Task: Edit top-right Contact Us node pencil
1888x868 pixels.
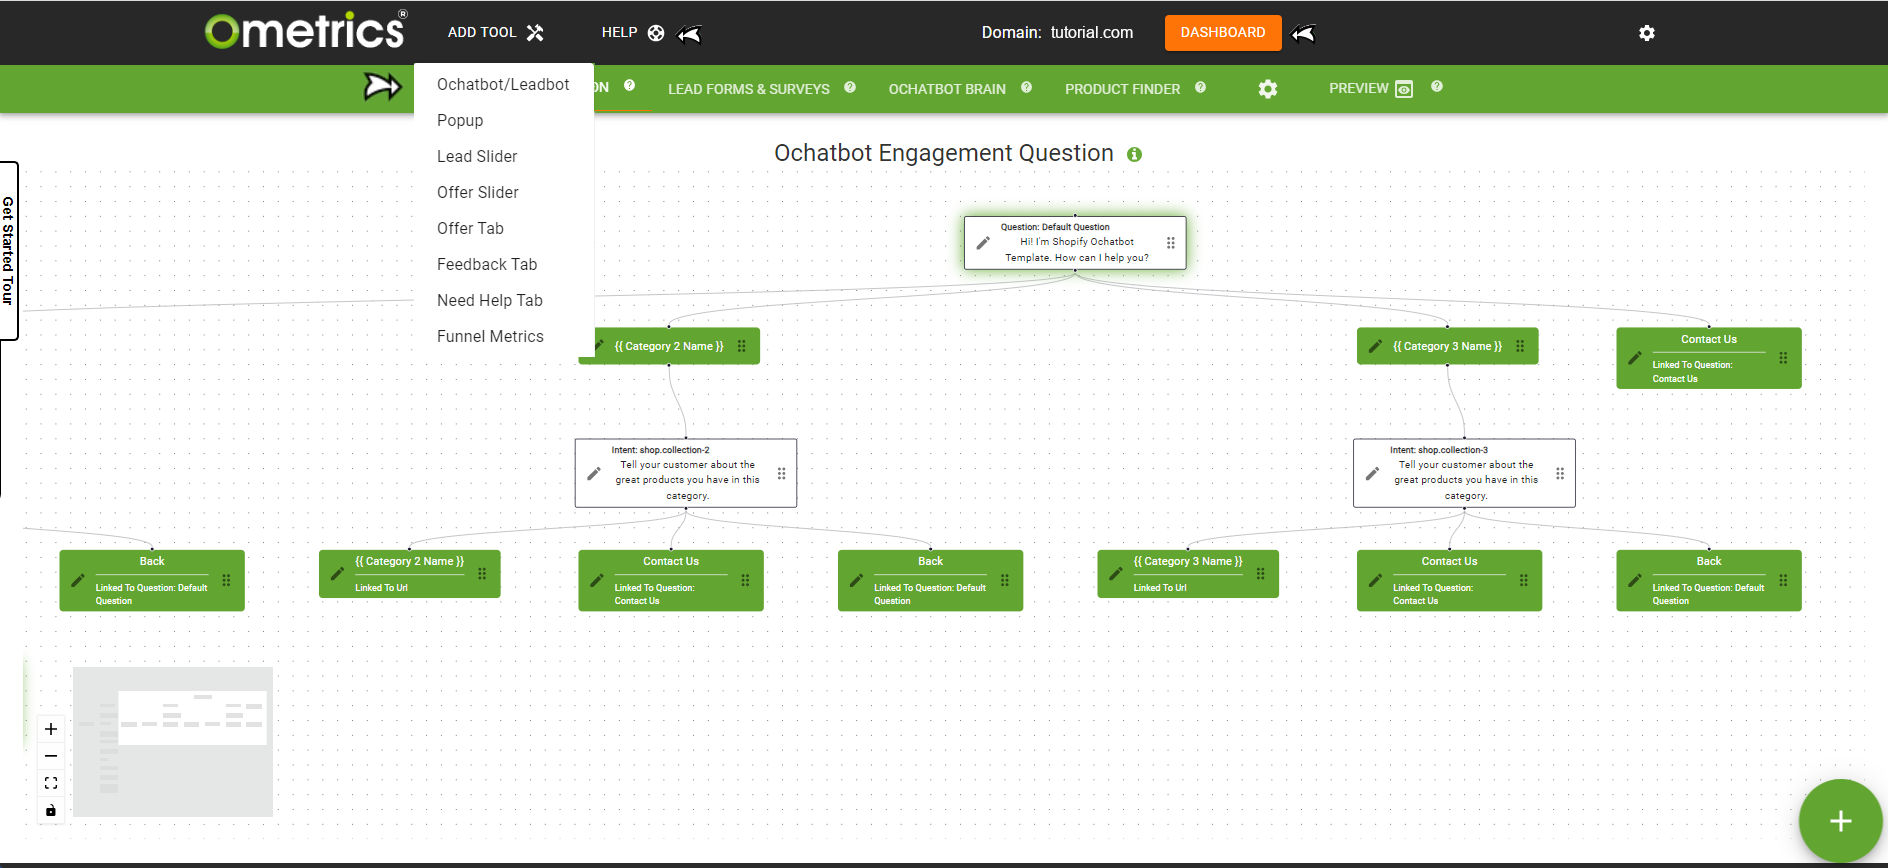Action: [1635, 358]
